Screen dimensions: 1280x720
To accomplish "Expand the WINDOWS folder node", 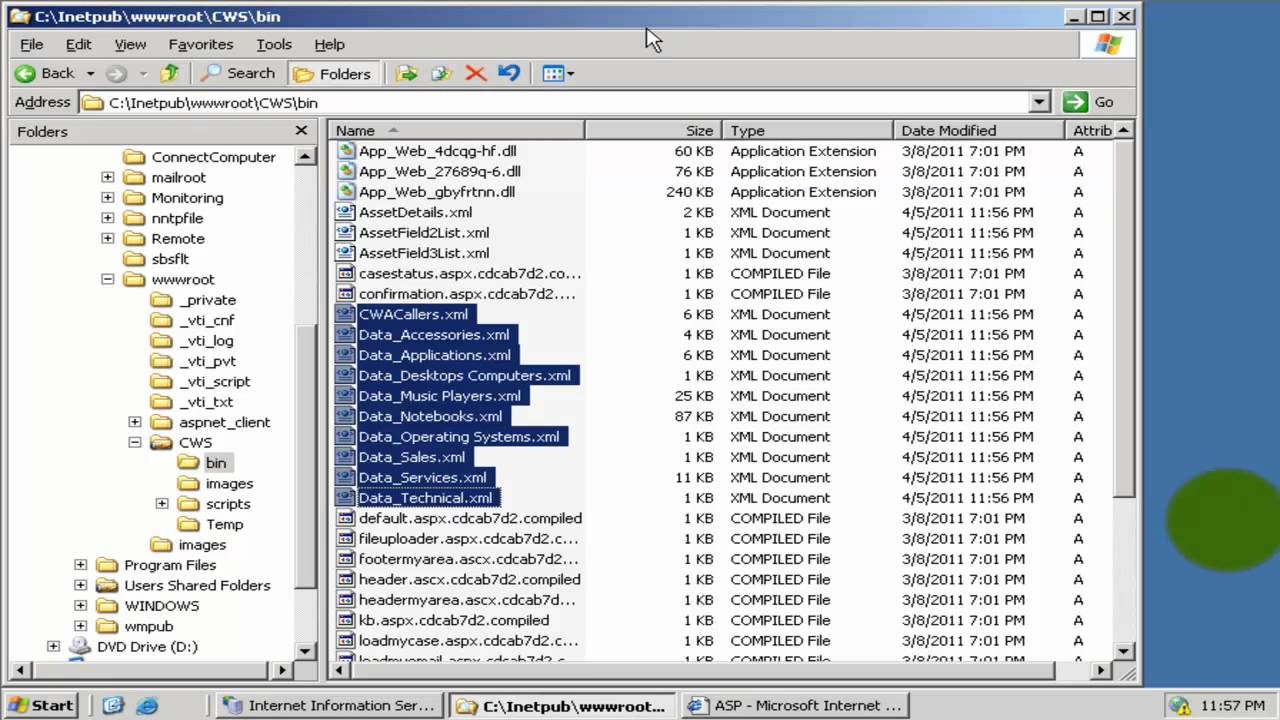I will 81,606.
